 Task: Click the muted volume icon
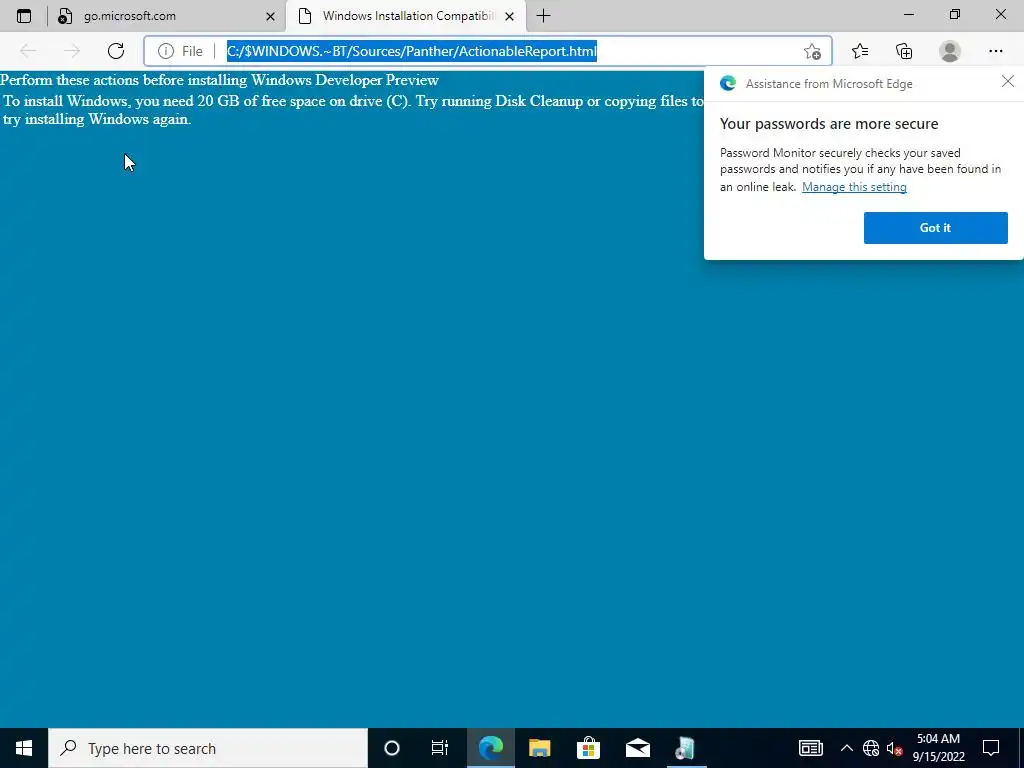[894, 748]
